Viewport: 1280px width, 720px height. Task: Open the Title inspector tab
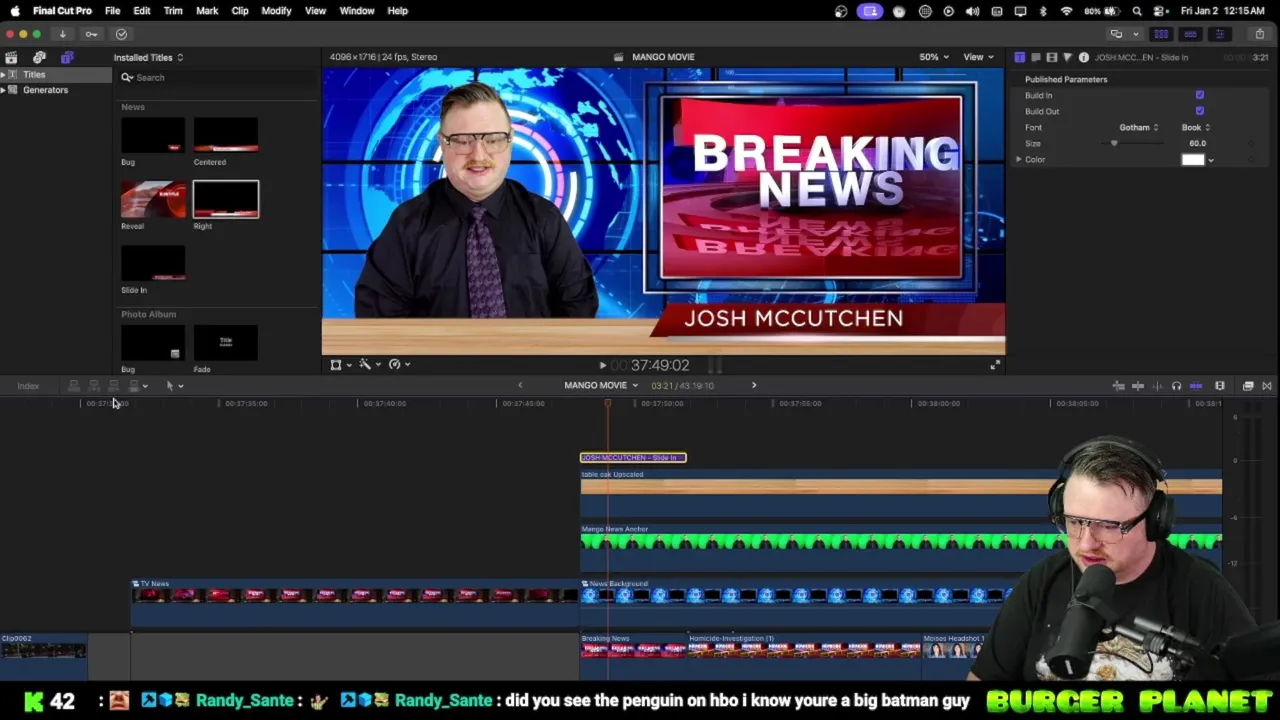click(x=1019, y=57)
